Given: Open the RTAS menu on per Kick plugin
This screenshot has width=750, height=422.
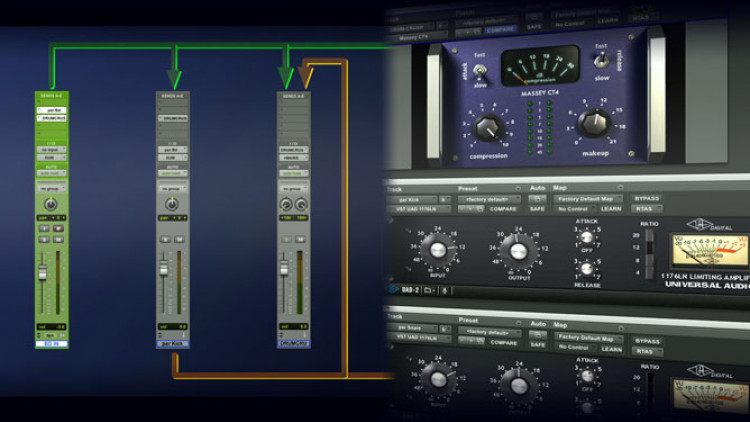Looking at the screenshot, I should pos(647,209).
